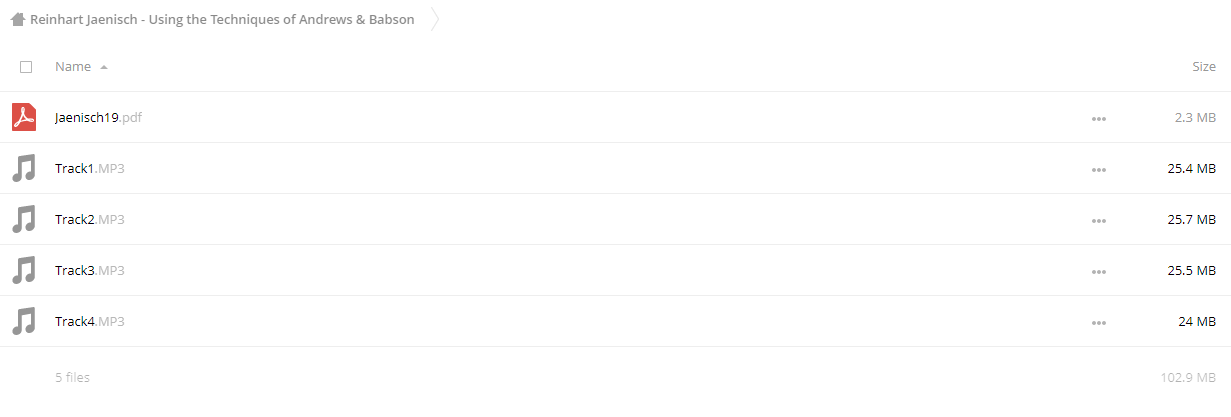The width and height of the screenshot is (1231, 417).
Task: Toggle the select-all checkbox in header
Action: pos(26,67)
